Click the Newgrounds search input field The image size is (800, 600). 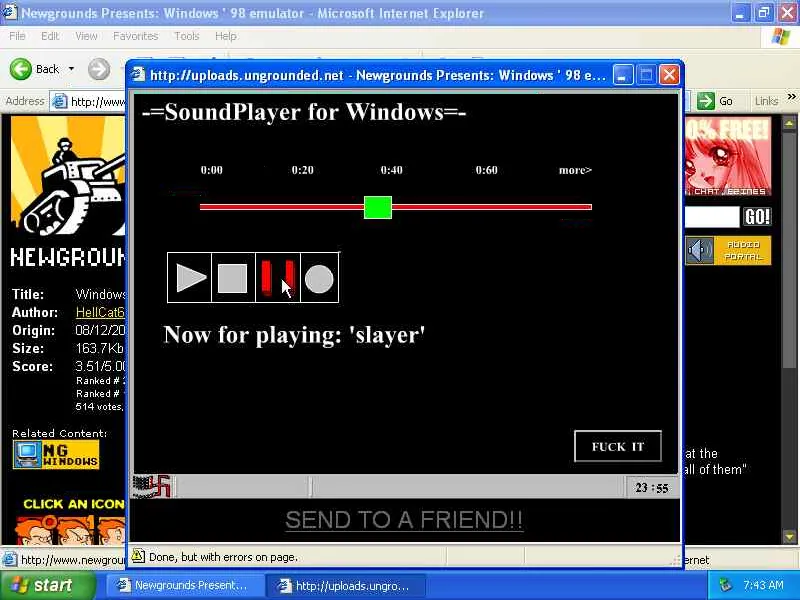point(712,217)
